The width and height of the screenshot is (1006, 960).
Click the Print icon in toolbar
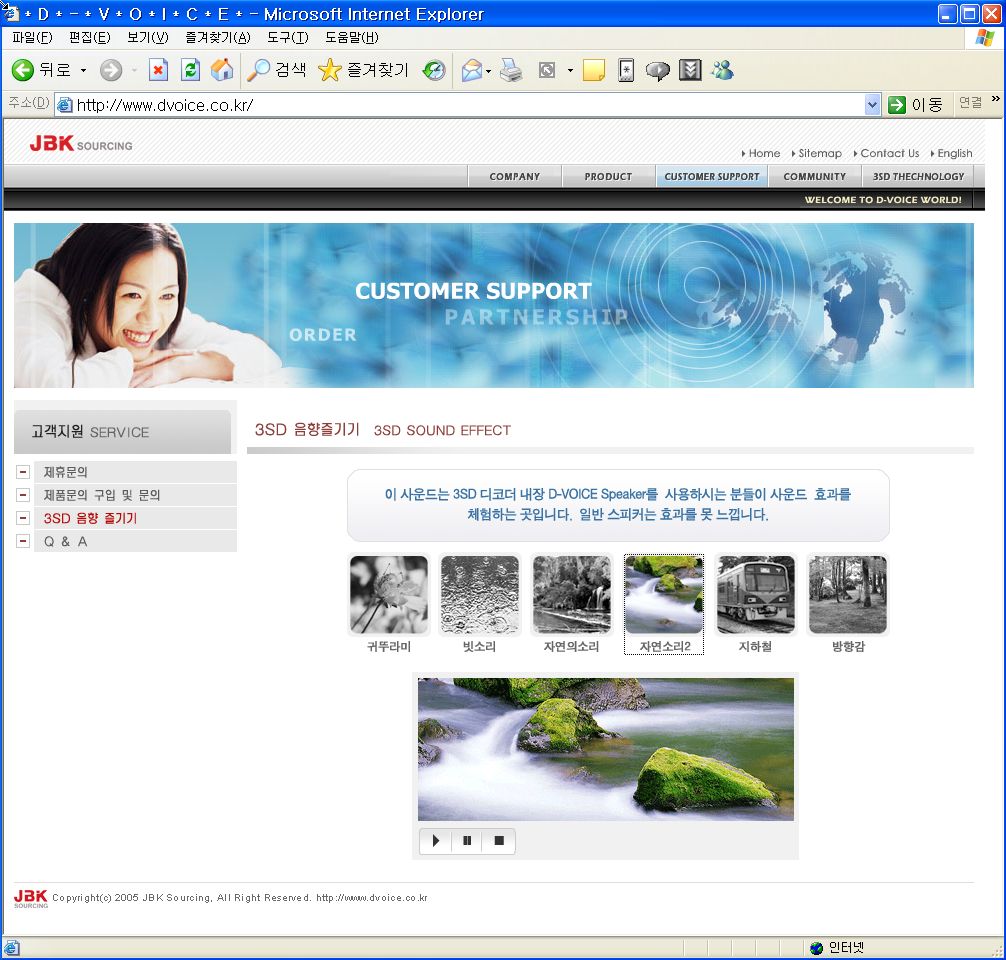[x=511, y=70]
